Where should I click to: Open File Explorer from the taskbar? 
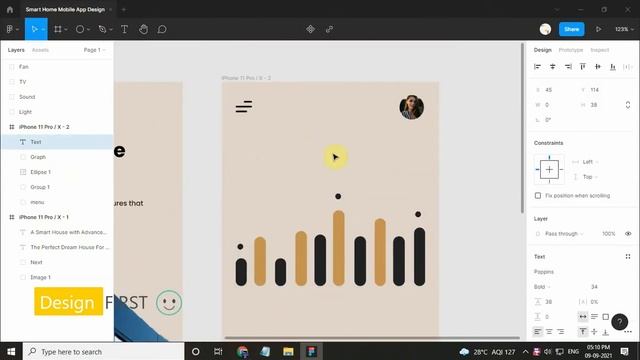[x=288, y=351]
